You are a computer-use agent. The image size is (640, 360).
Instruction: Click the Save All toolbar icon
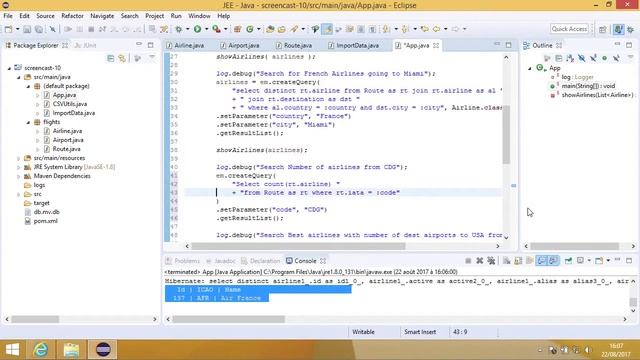click(39, 29)
